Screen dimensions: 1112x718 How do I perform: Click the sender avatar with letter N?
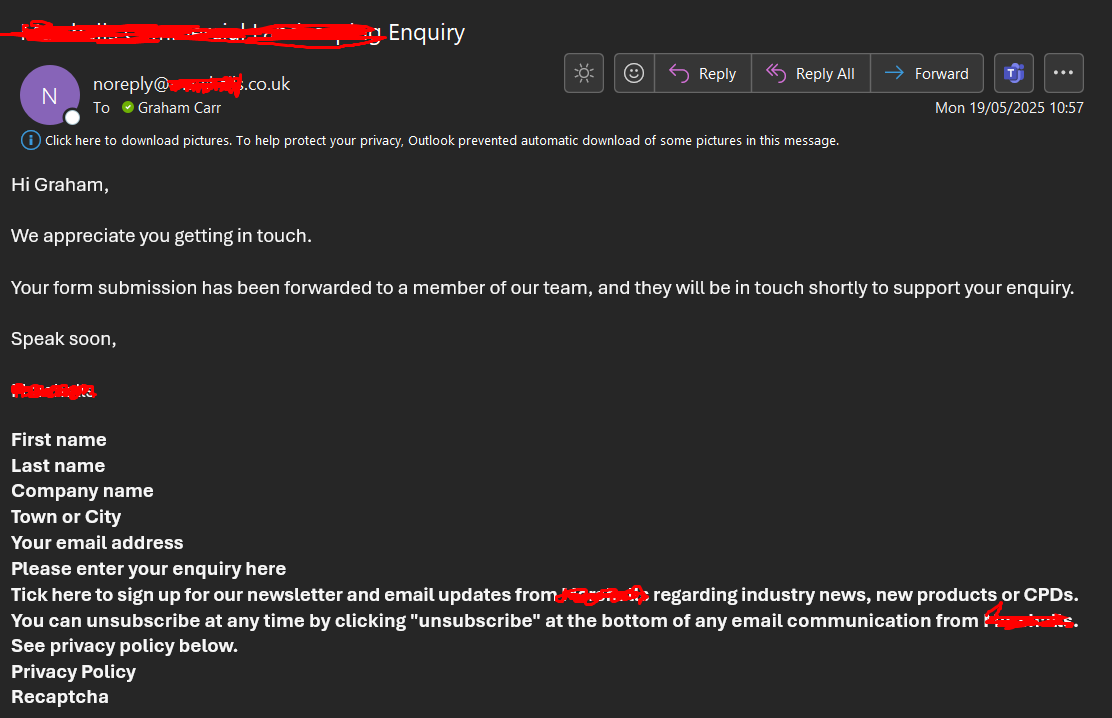[50, 95]
